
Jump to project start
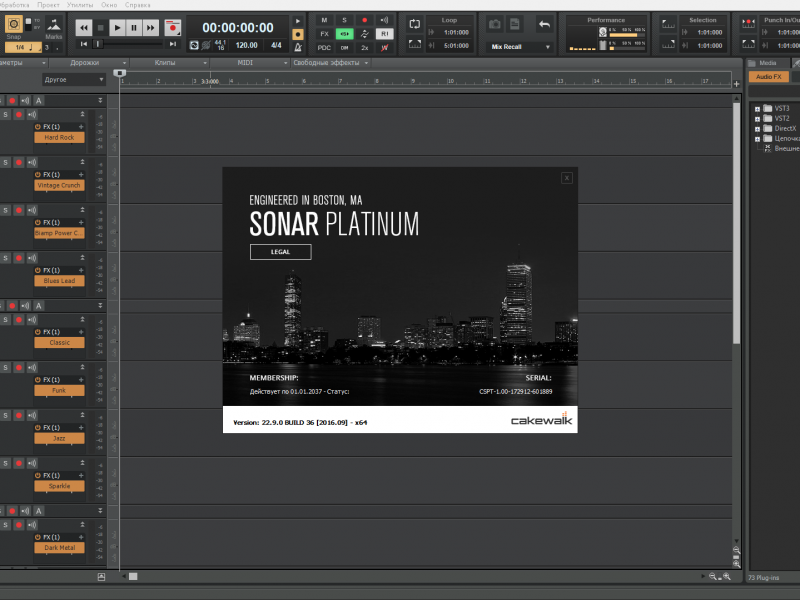[x=84, y=44]
